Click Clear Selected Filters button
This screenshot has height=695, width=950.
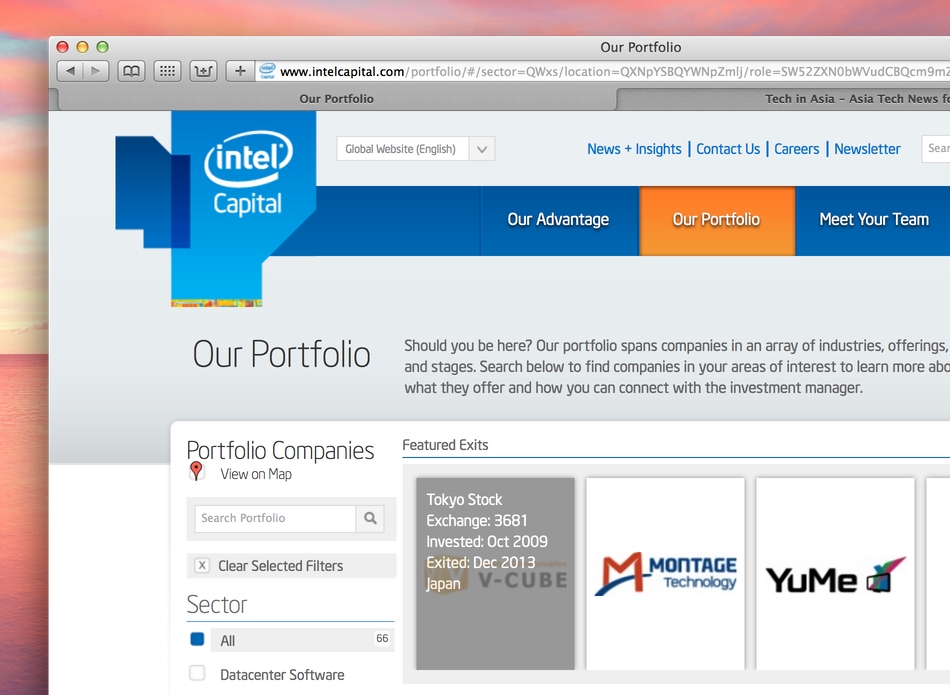click(291, 565)
